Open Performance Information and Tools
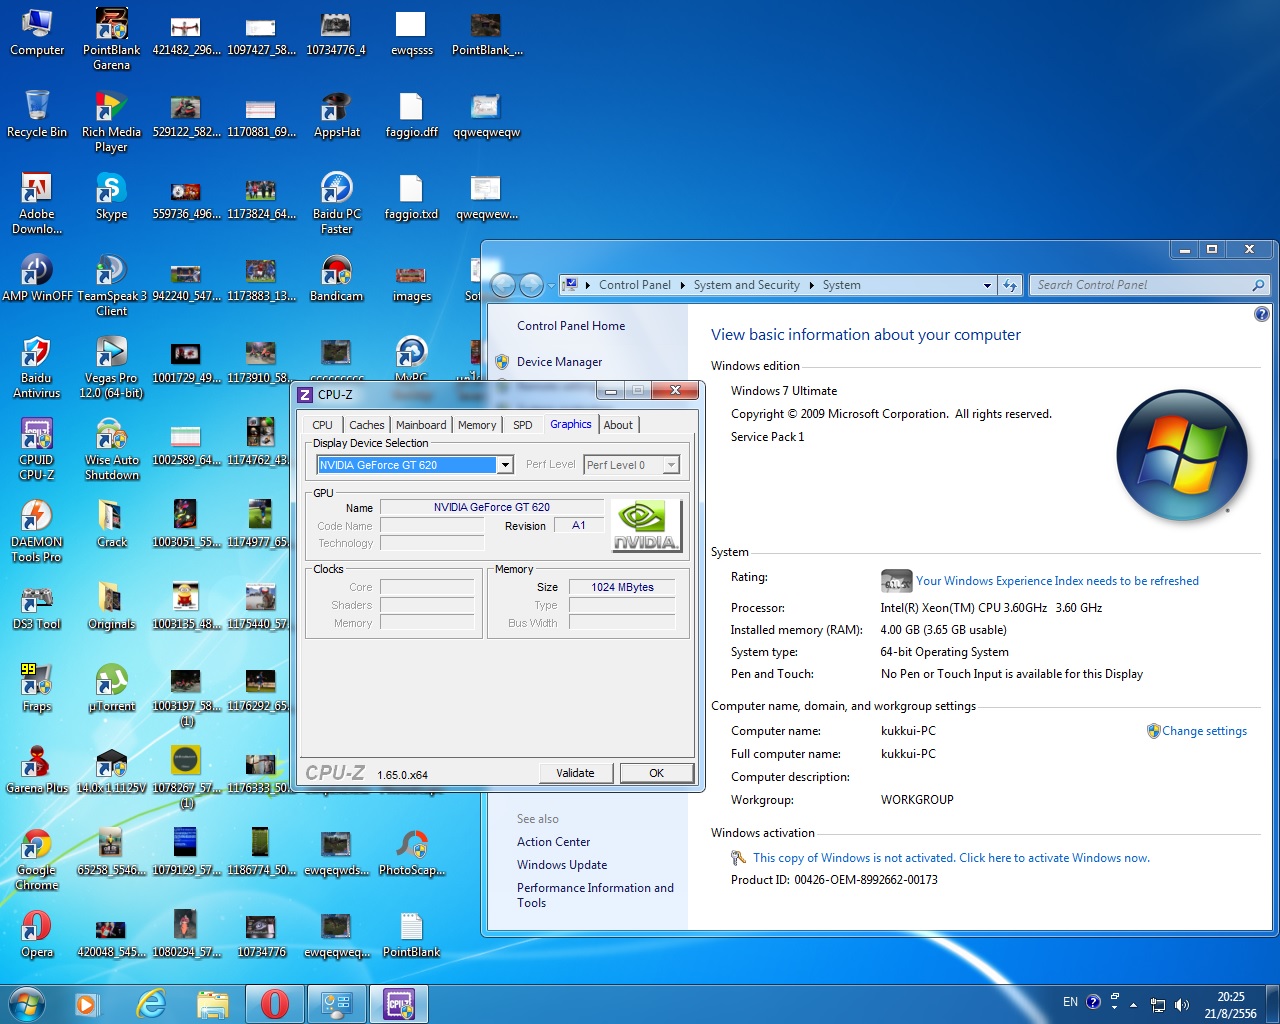1280x1024 pixels. (x=595, y=895)
